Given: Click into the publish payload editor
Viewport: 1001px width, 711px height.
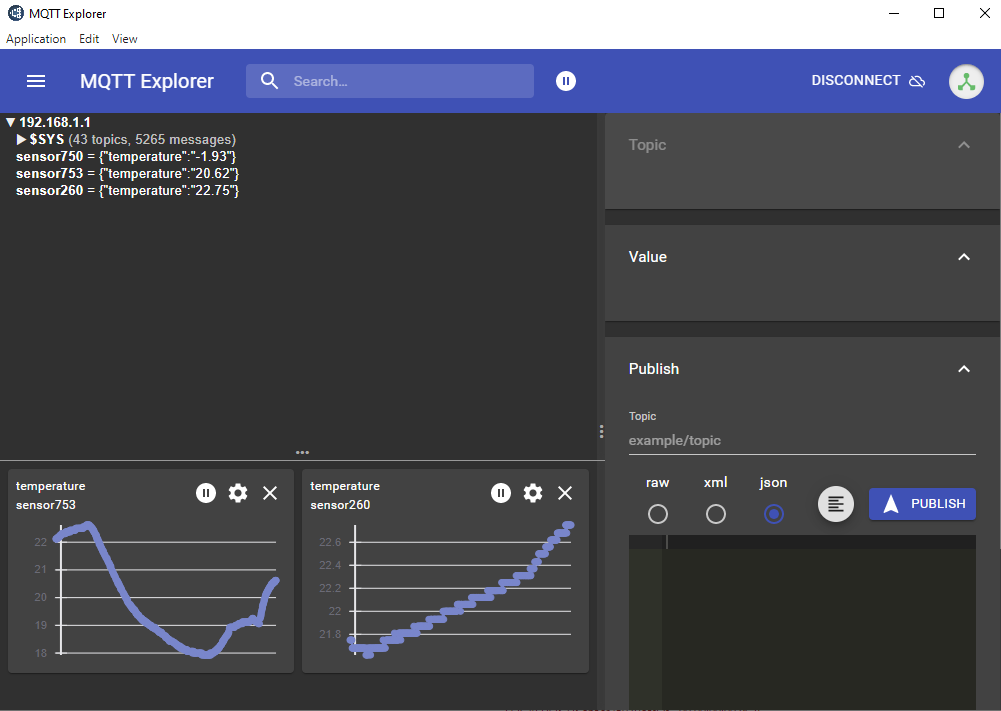Looking at the screenshot, I should pyautogui.click(x=802, y=622).
